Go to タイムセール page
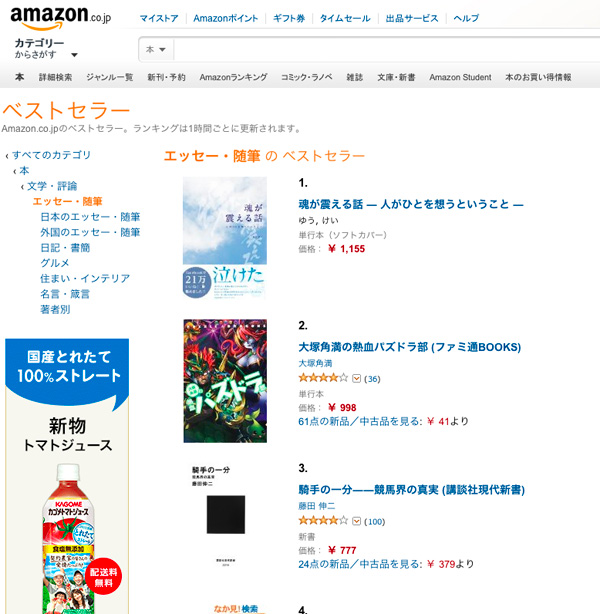This screenshot has height=614, width=600. tap(345, 18)
